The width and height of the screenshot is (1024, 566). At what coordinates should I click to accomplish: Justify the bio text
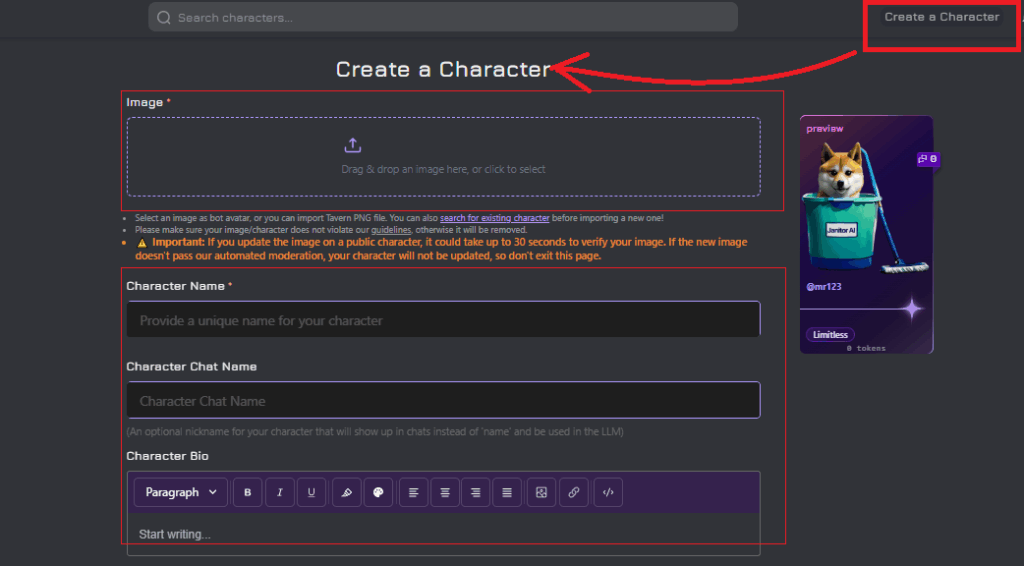pyautogui.click(x=507, y=492)
